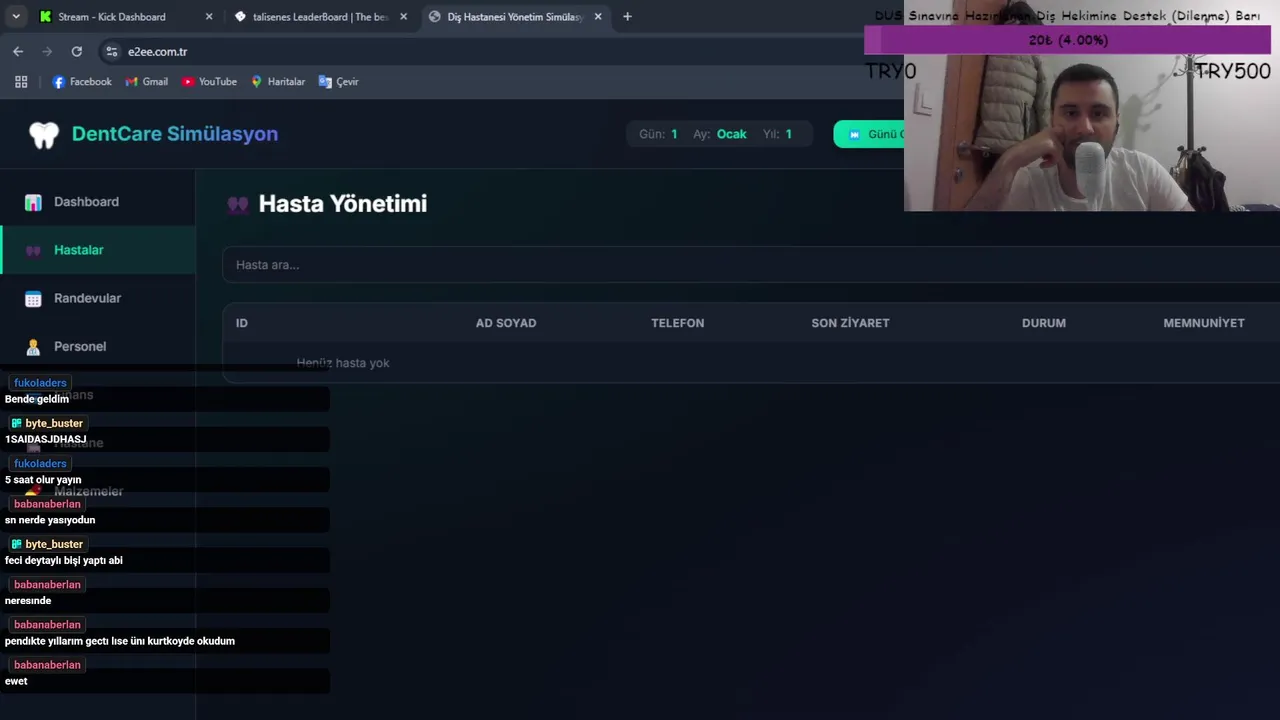Click chat message 'Bende geldim'

pos(37,399)
